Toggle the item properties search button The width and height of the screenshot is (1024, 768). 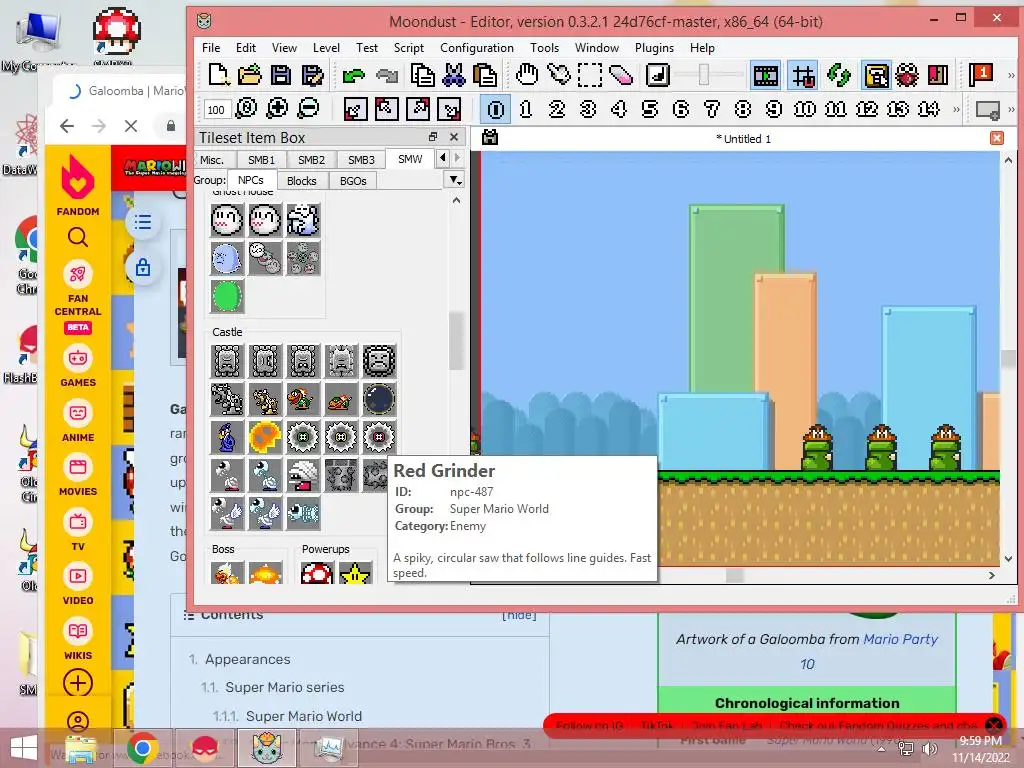(876, 75)
